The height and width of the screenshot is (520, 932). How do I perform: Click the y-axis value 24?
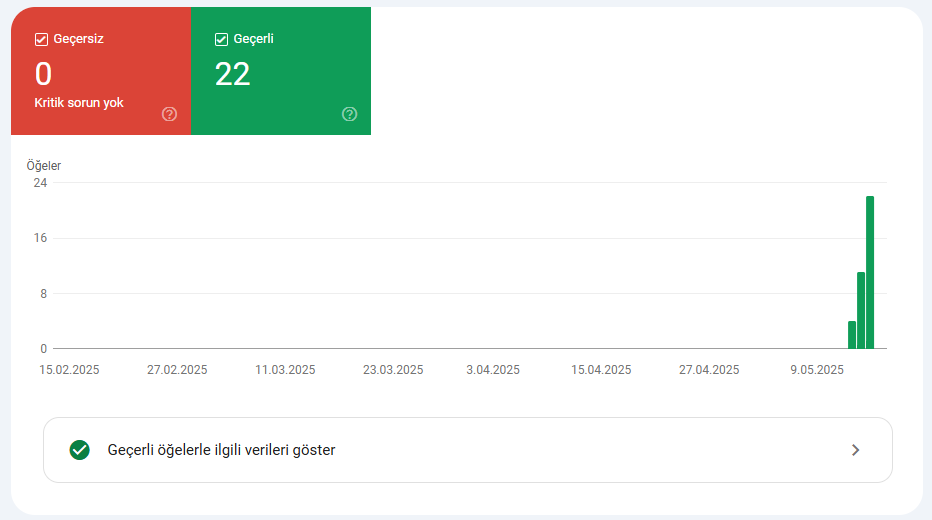click(x=40, y=183)
